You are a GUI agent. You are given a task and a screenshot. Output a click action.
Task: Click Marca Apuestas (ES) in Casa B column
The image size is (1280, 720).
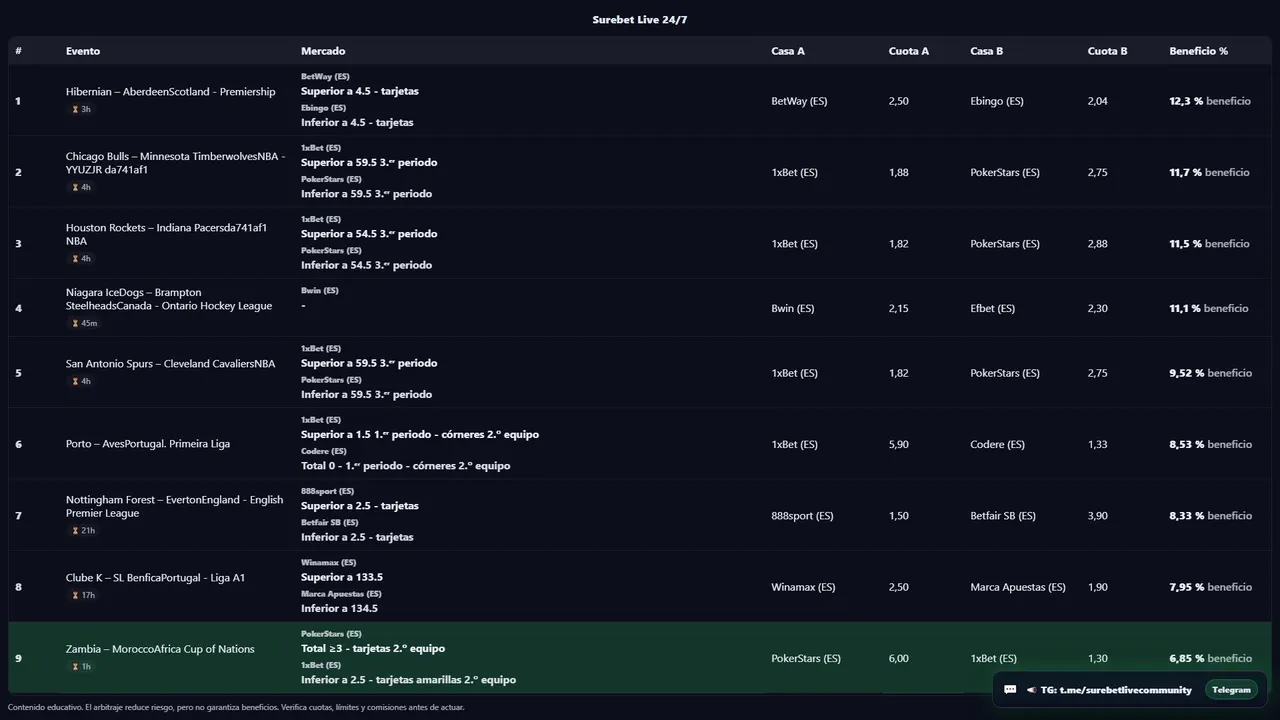point(1017,587)
